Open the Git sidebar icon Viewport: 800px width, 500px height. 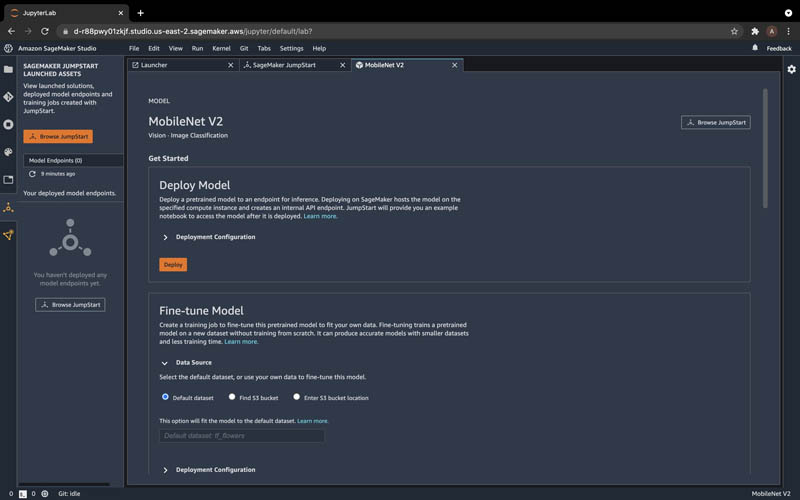8,97
